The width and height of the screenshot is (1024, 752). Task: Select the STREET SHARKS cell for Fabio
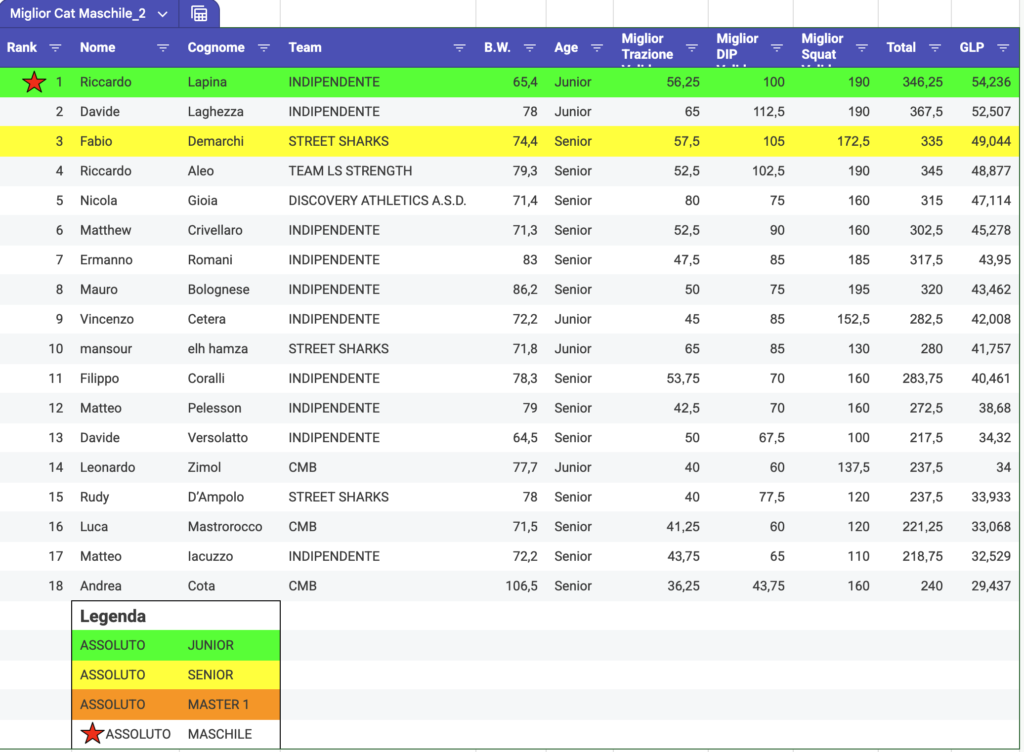tap(338, 142)
